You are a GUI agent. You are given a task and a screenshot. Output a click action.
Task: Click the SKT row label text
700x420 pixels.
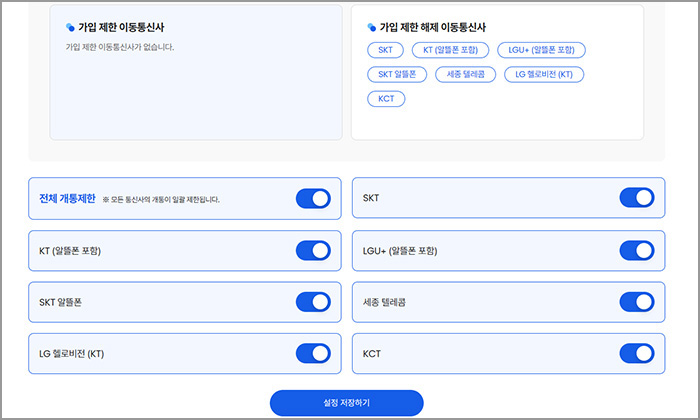371,198
